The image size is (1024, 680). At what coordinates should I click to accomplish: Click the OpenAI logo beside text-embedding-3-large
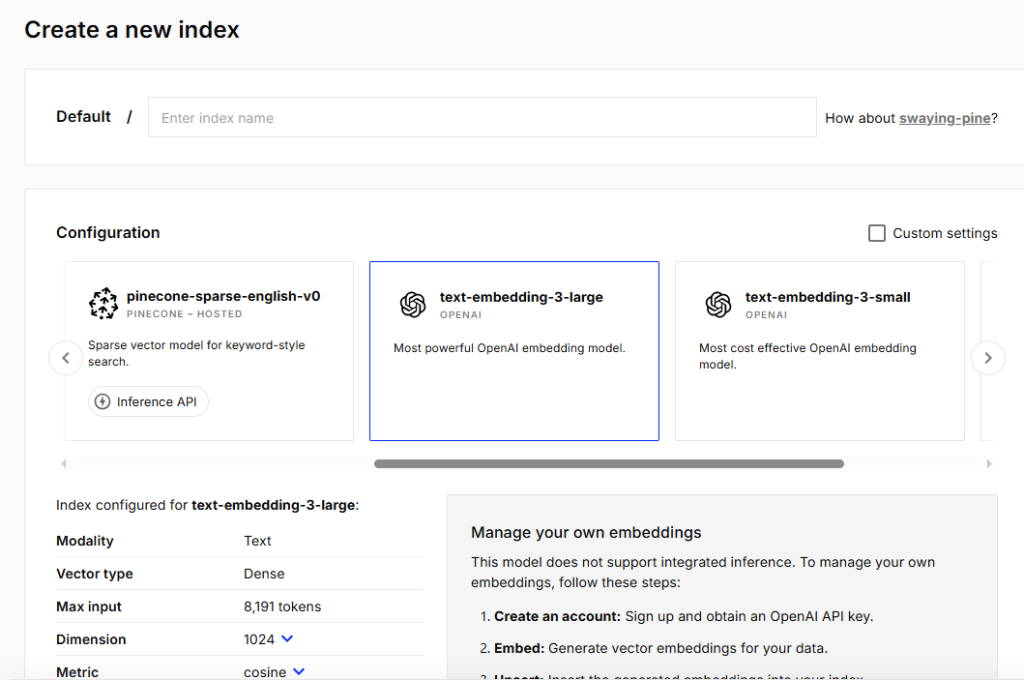tap(412, 305)
